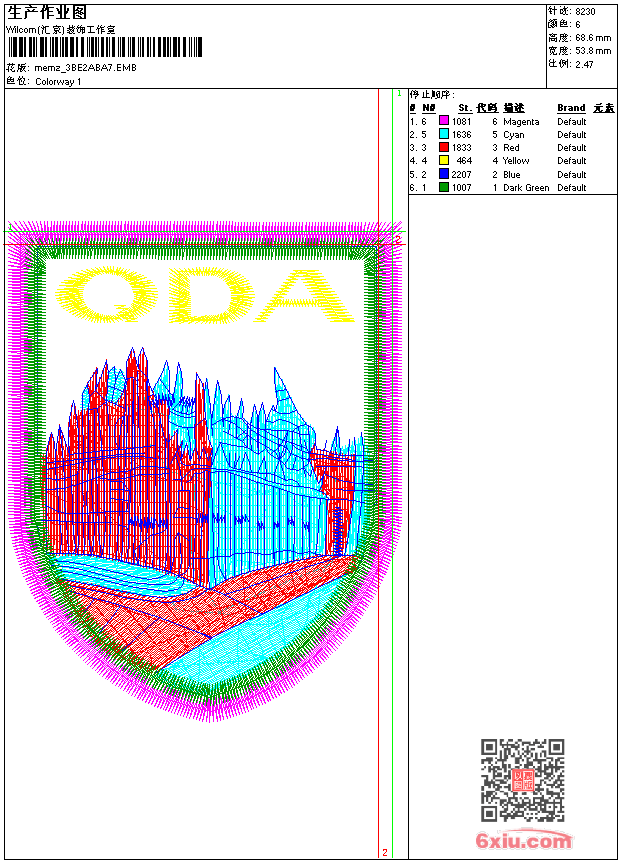Click the barcode under the title
The image size is (620, 860).
[x=104, y=47]
